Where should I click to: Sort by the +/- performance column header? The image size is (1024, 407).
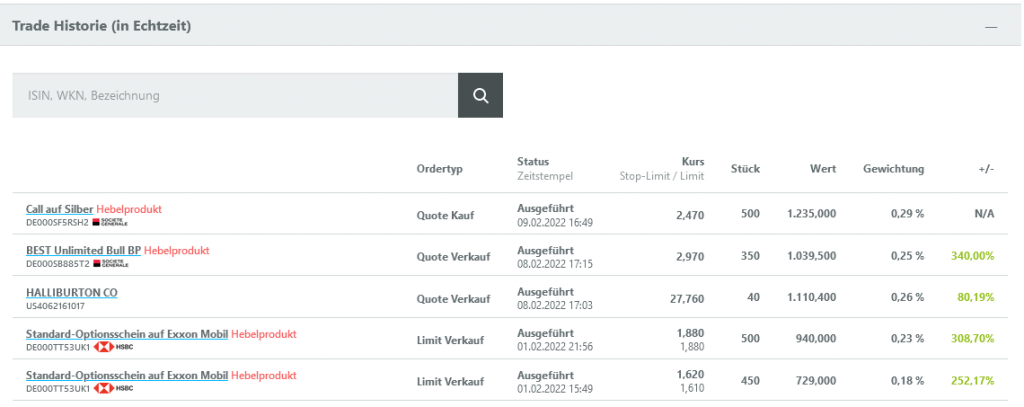tap(985, 169)
